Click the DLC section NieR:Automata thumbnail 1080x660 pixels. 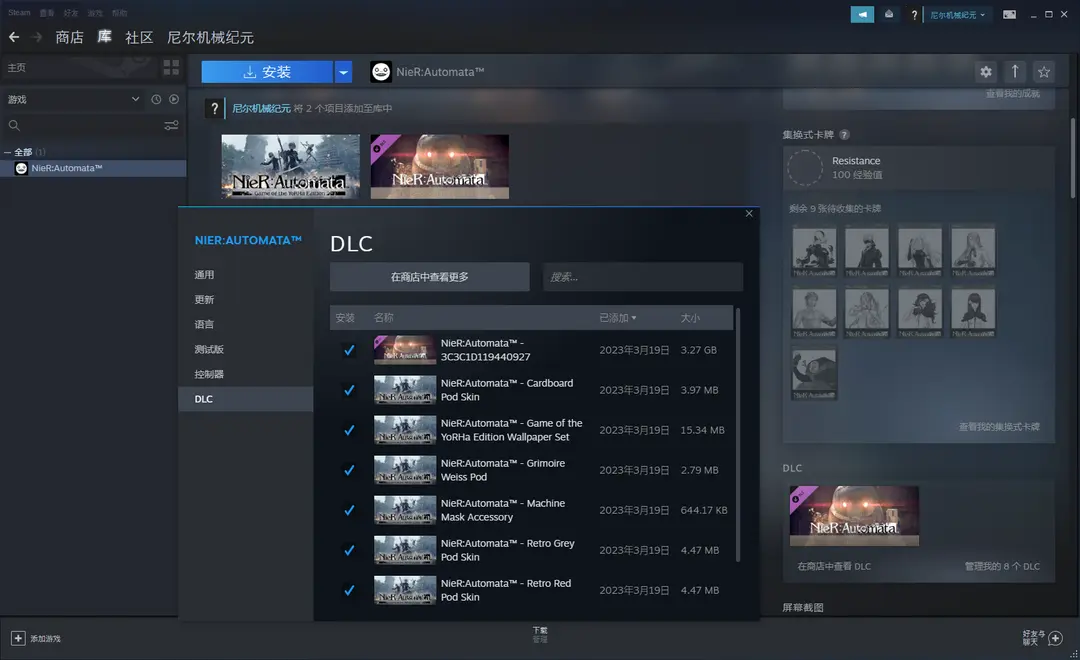click(x=854, y=516)
